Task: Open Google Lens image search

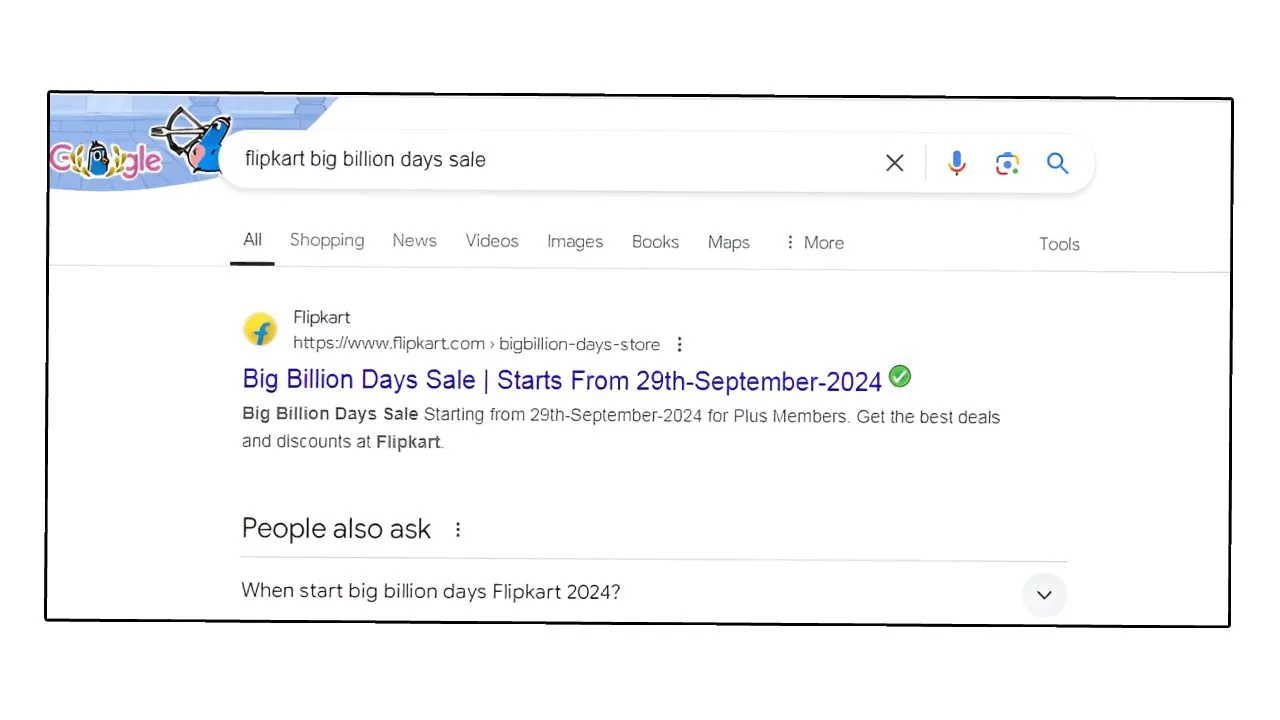Action: point(1007,162)
